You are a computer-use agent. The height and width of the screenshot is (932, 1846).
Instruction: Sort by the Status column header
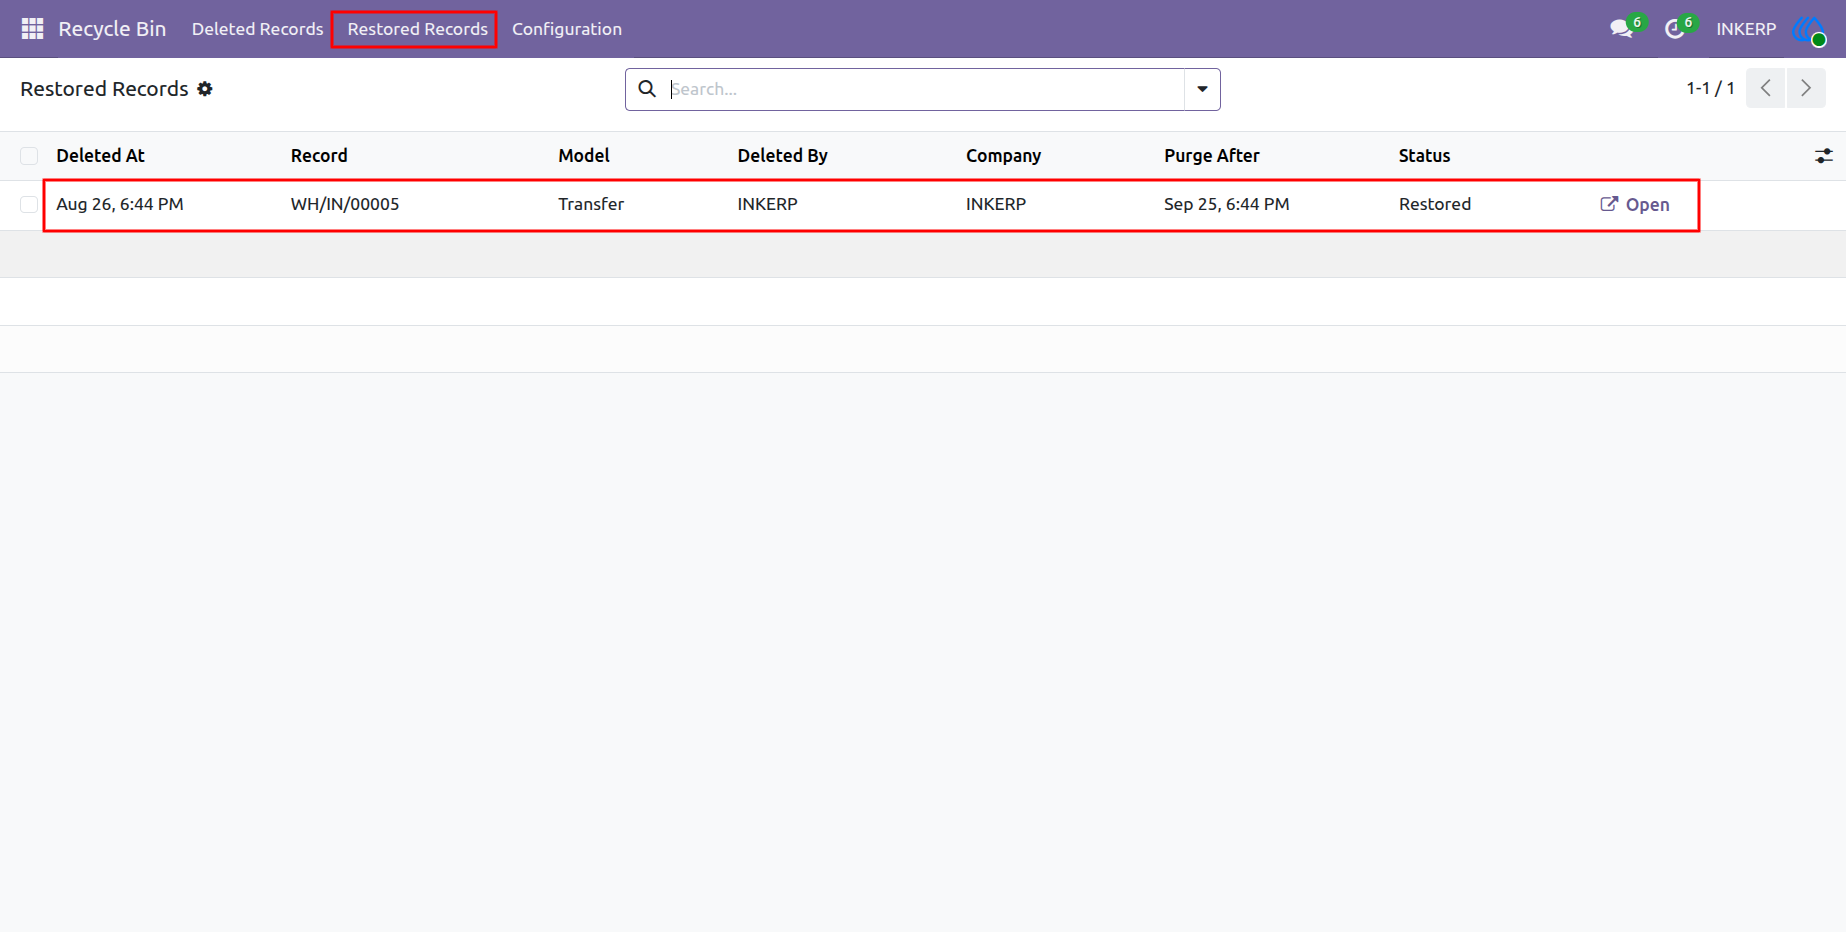click(x=1424, y=155)
